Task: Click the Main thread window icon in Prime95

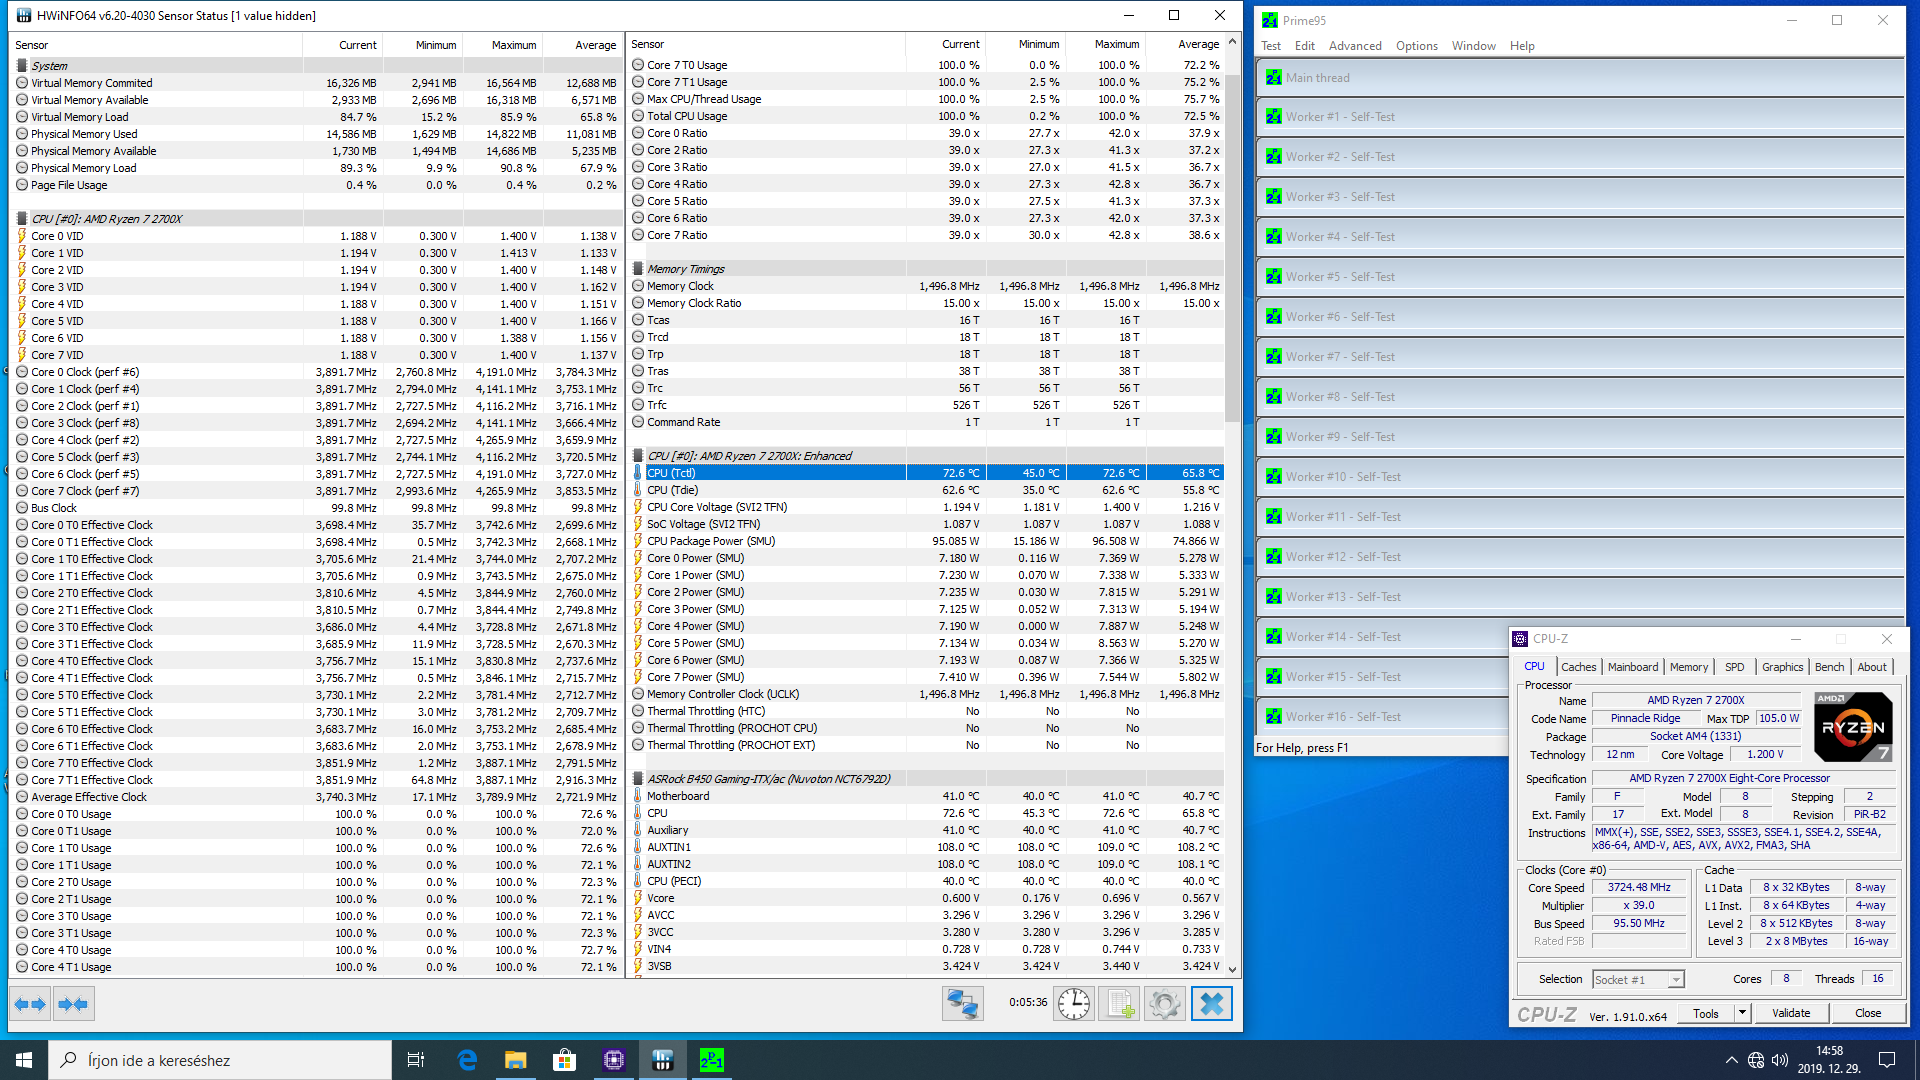Action: coord(1273,78)
